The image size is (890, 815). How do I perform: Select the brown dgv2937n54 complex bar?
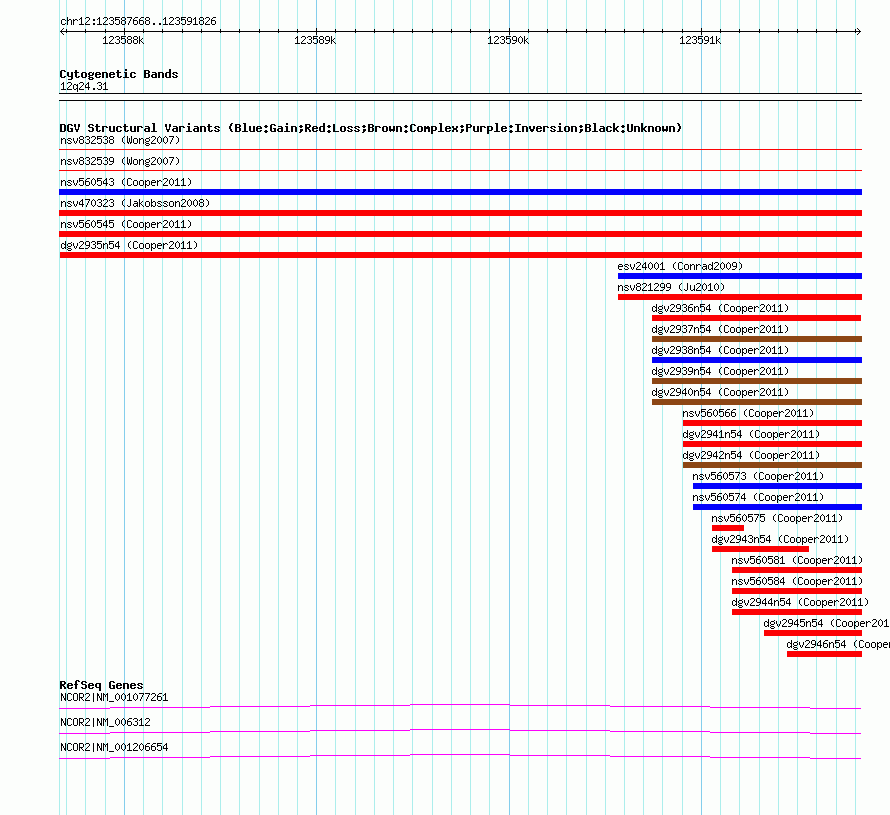[757, 339]
